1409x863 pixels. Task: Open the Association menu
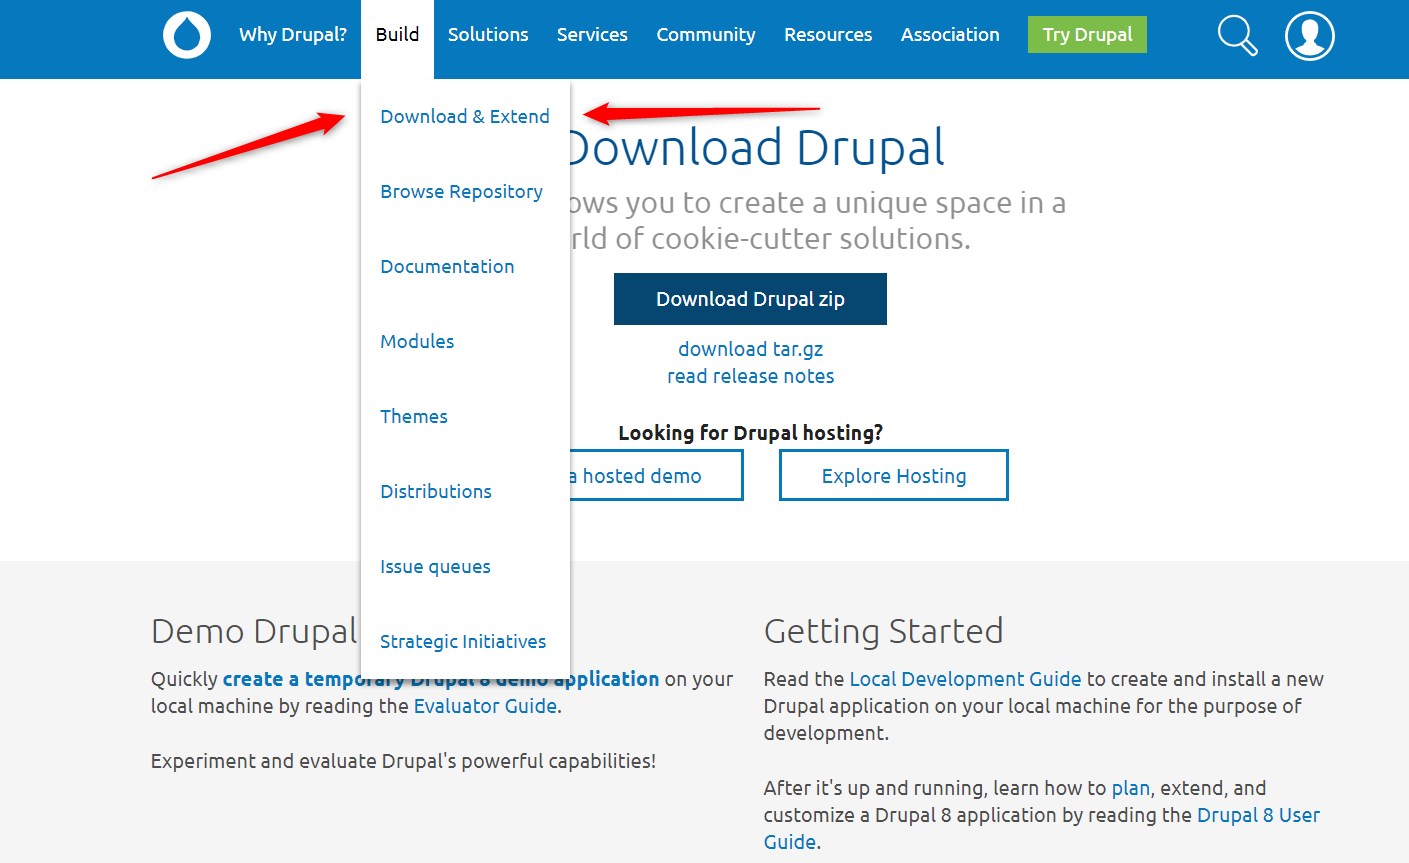pos(950,35)
